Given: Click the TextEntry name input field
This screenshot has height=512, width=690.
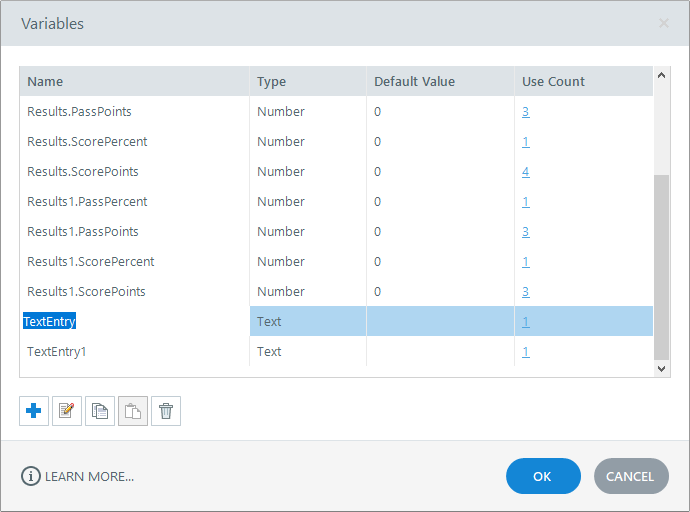Looking at the screenshot, I should coord(50,322).
